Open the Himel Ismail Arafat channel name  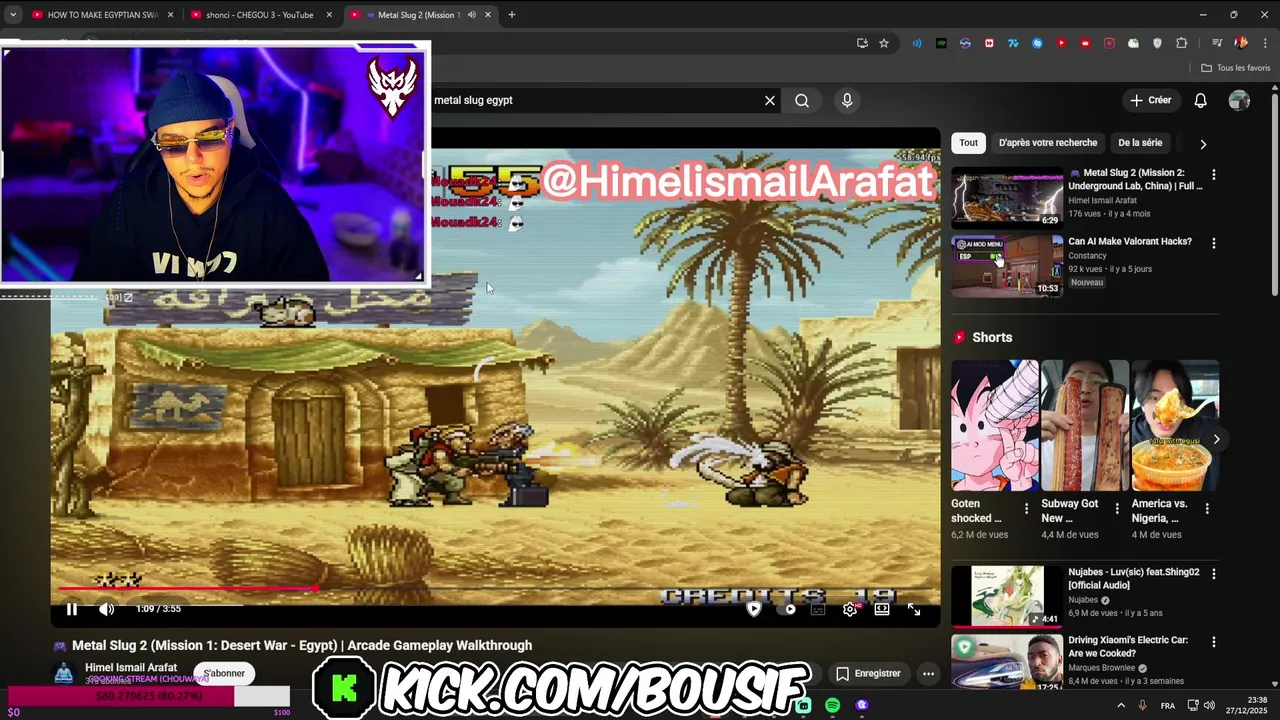(131, 667)
